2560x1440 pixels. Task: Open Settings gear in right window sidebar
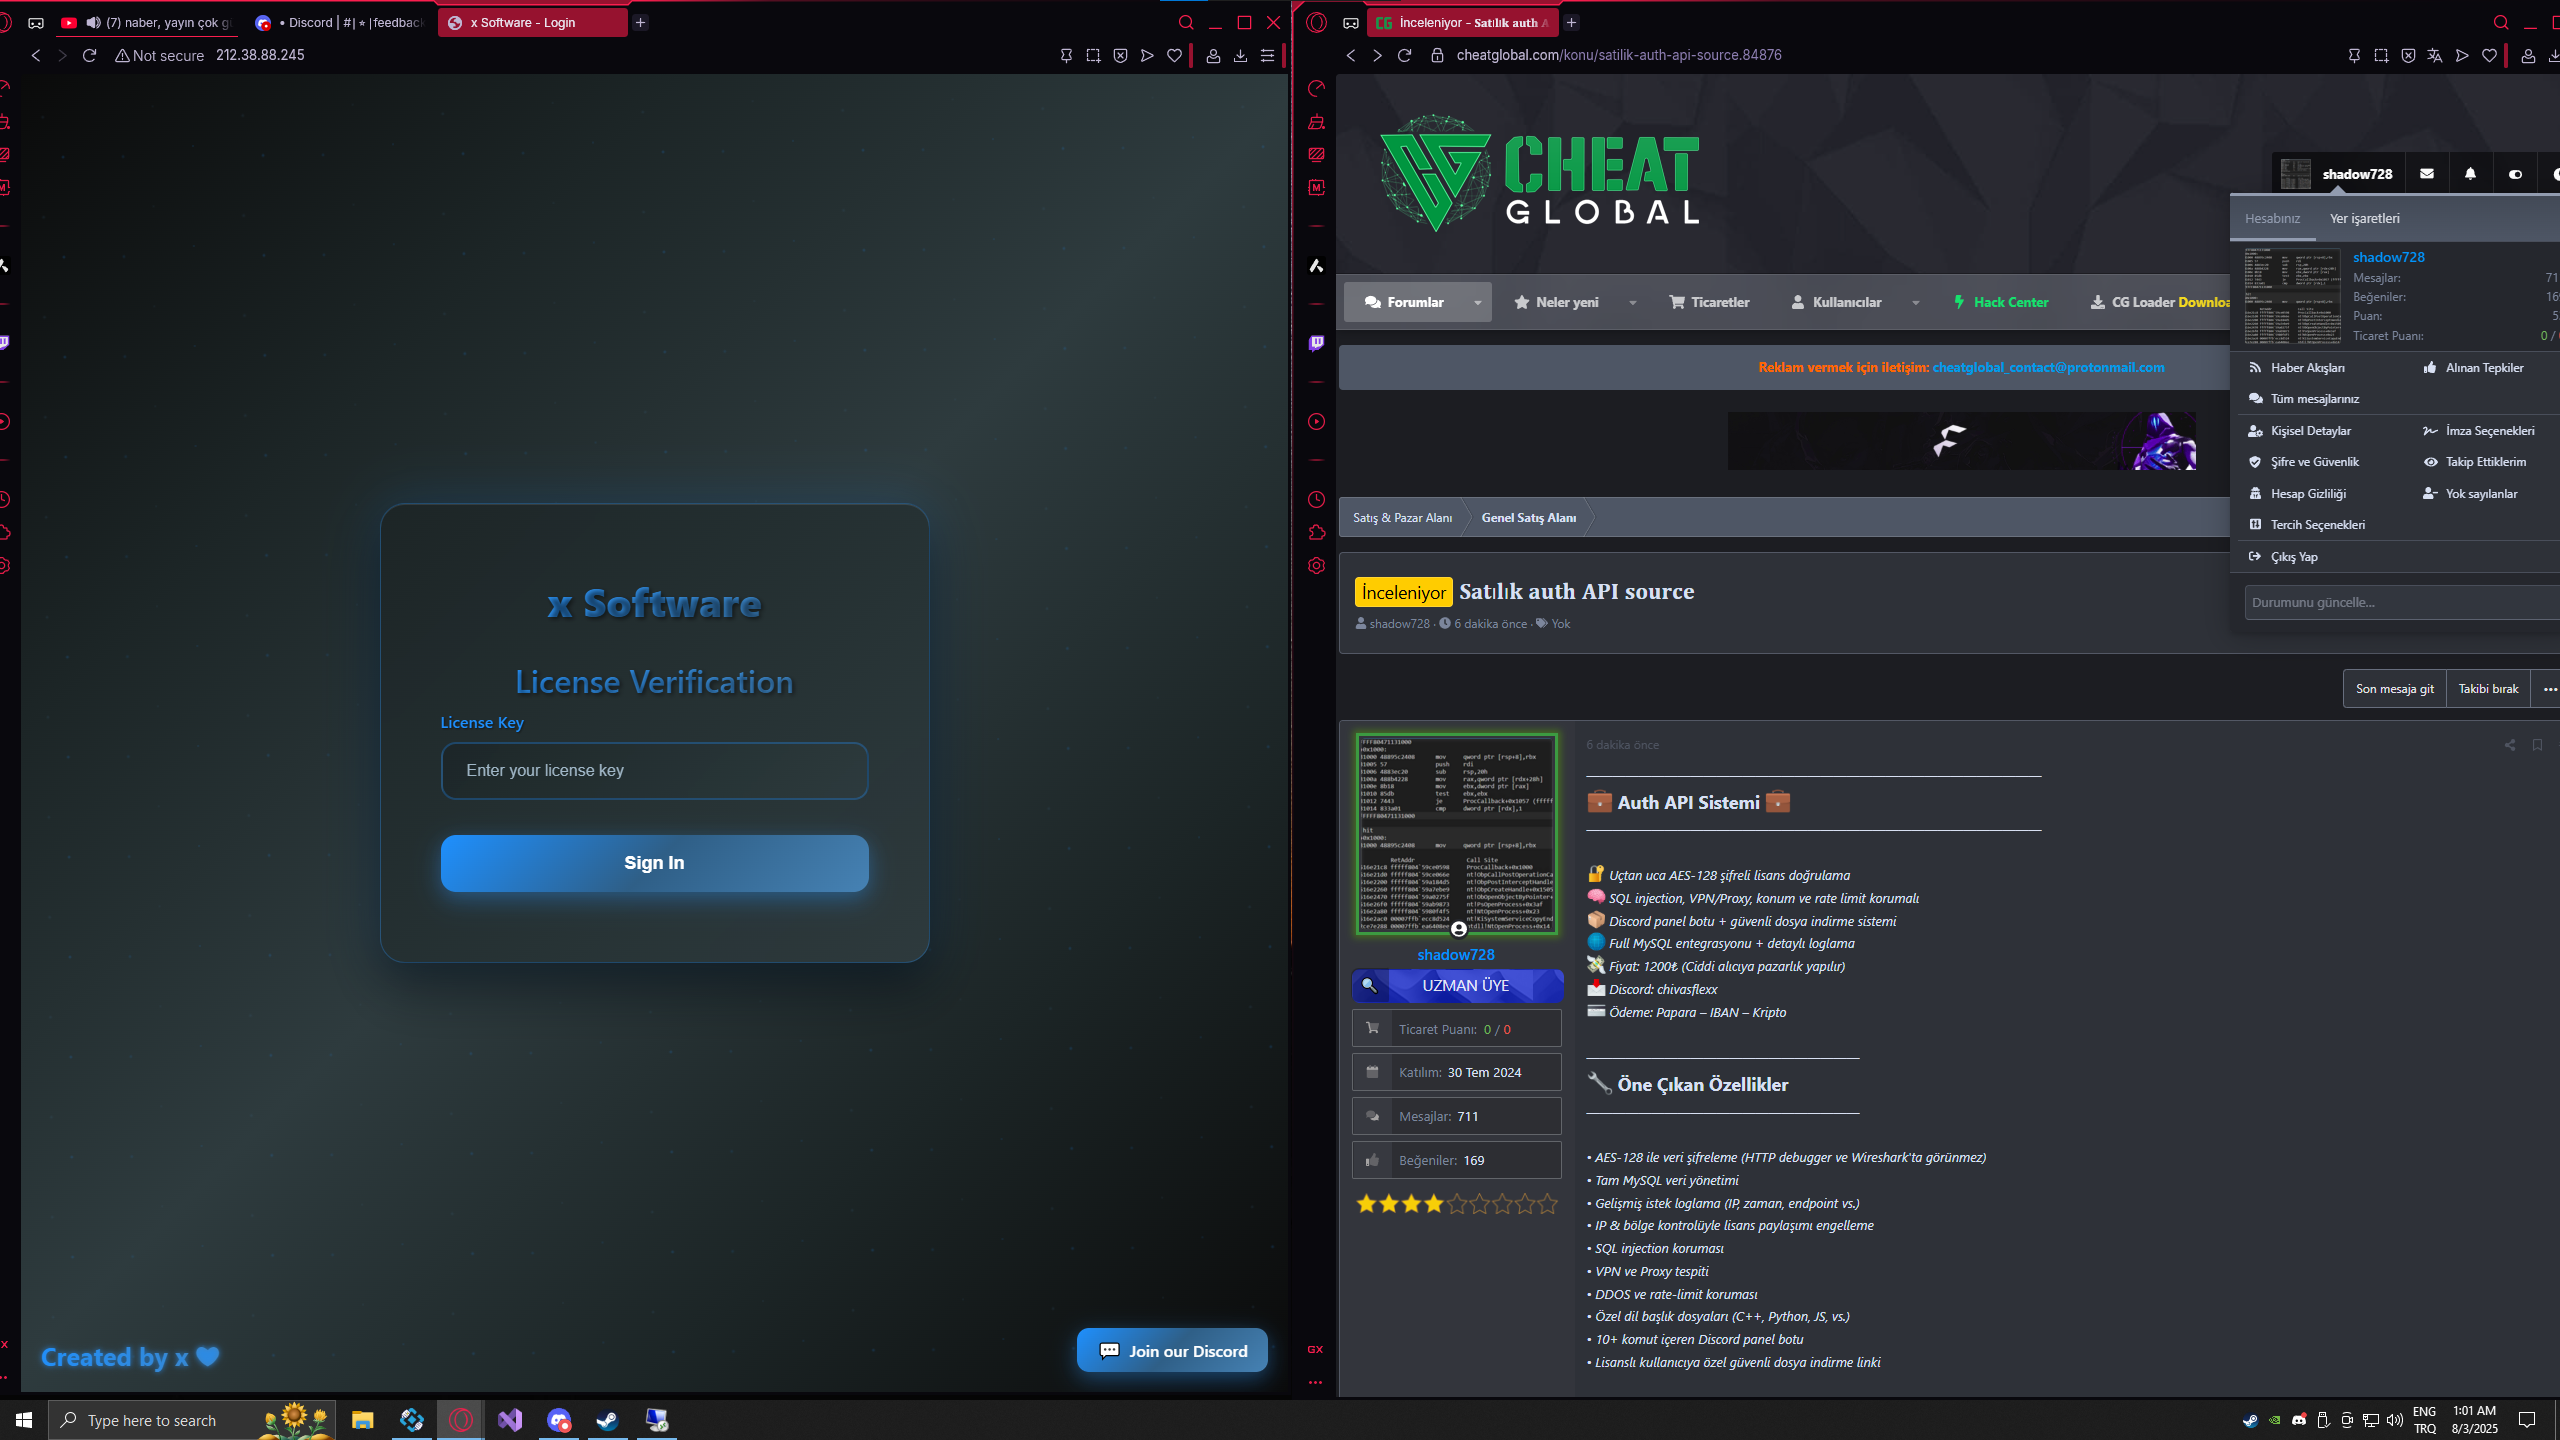(x=1316, y=566)
